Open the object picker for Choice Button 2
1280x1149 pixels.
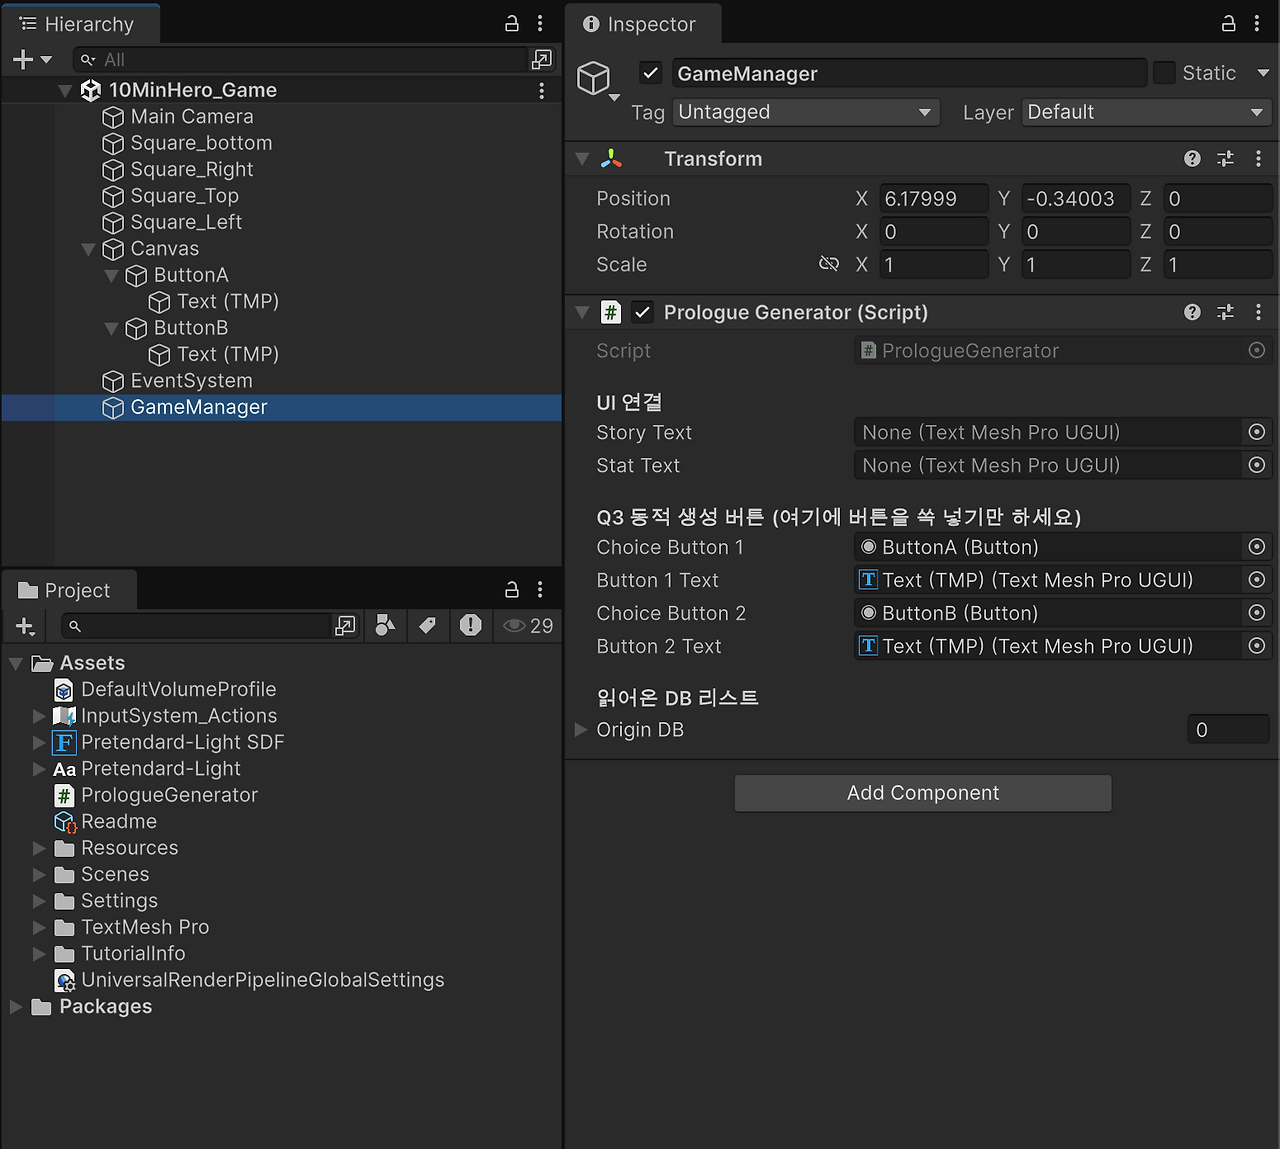point(1256,613)
